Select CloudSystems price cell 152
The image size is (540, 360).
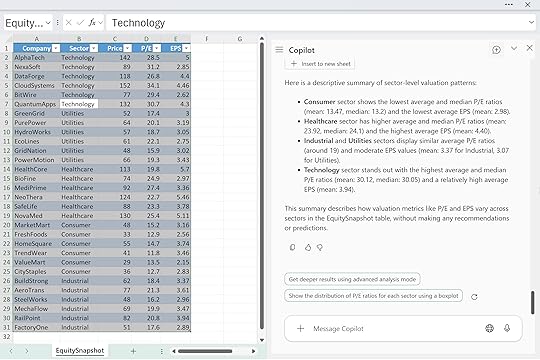point(115,85)
